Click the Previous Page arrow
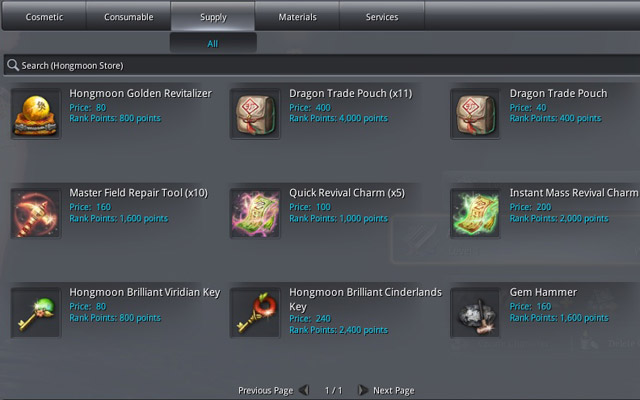 click(304, 390)
